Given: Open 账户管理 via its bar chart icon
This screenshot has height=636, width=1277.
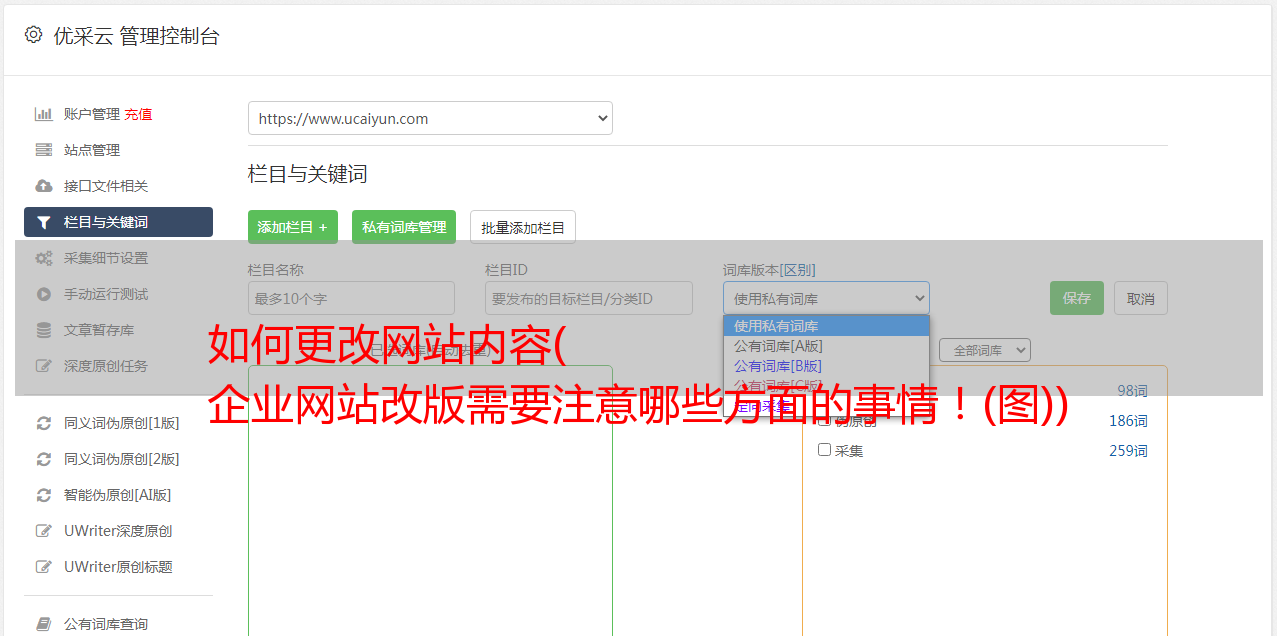Looking at the screenshot, I should 44,114.
